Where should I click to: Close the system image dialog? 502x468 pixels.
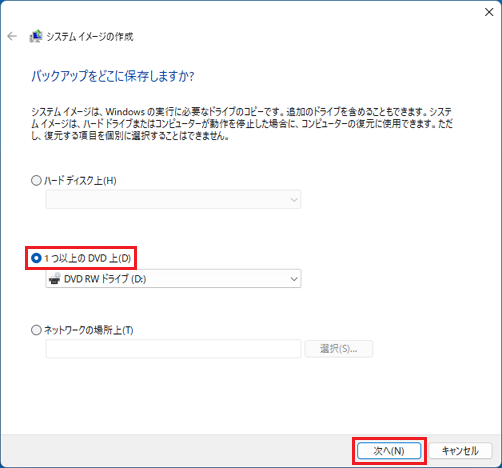[489, 12]
